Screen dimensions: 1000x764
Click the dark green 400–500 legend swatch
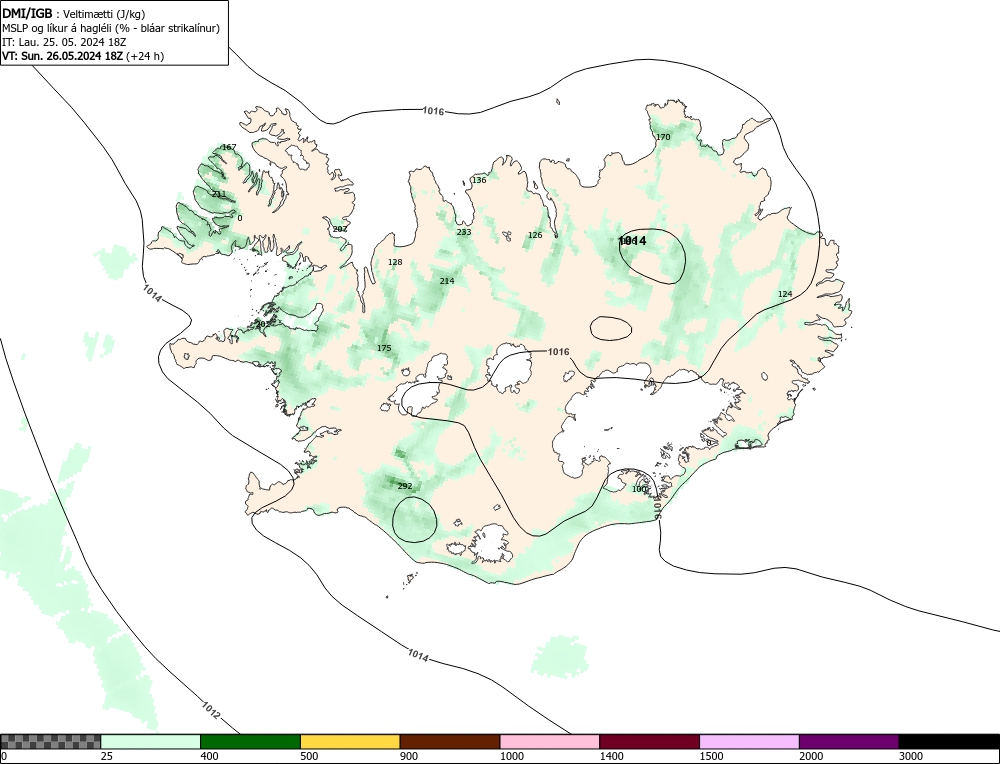(x=250, y=741)
